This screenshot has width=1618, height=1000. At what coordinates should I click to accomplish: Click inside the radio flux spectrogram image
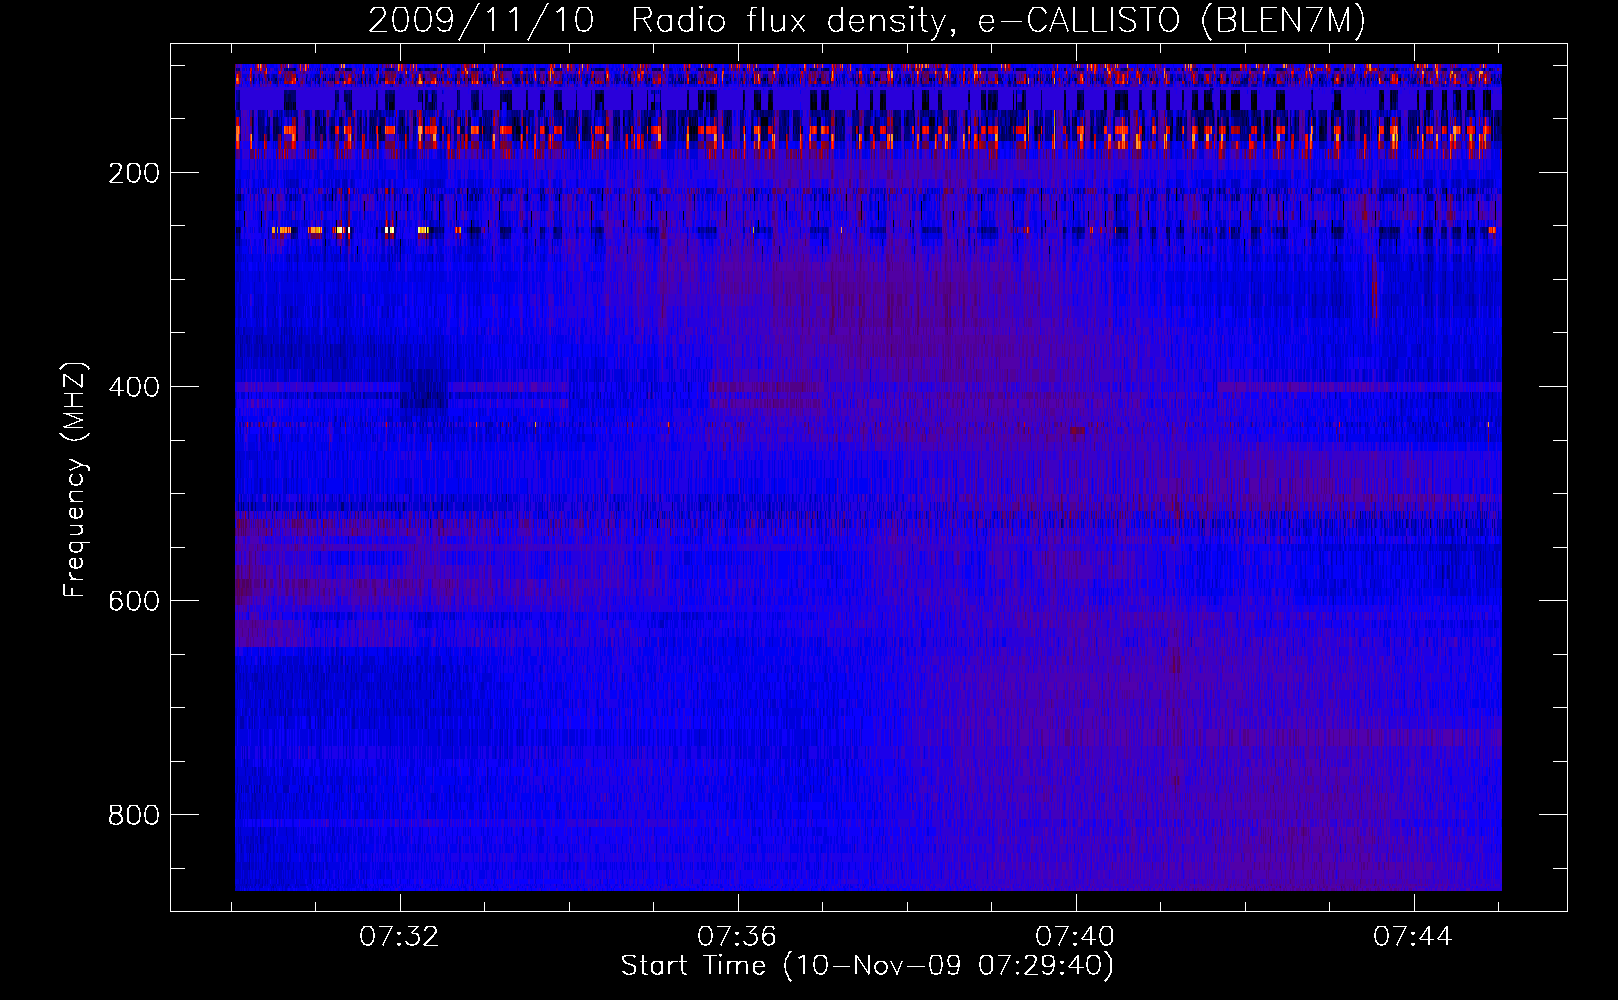tap(868, 477)
